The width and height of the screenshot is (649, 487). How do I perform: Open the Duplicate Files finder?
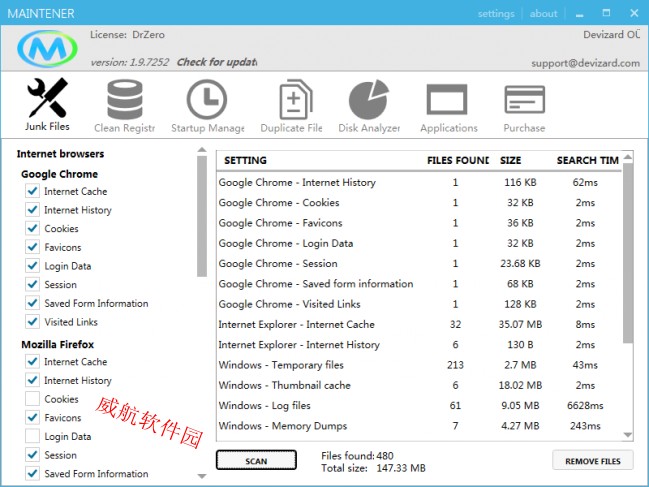point(291,106)
